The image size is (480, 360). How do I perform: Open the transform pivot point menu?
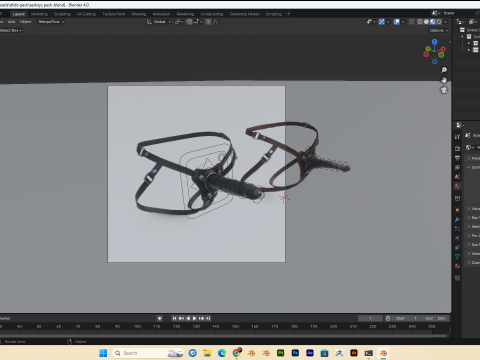179,22
